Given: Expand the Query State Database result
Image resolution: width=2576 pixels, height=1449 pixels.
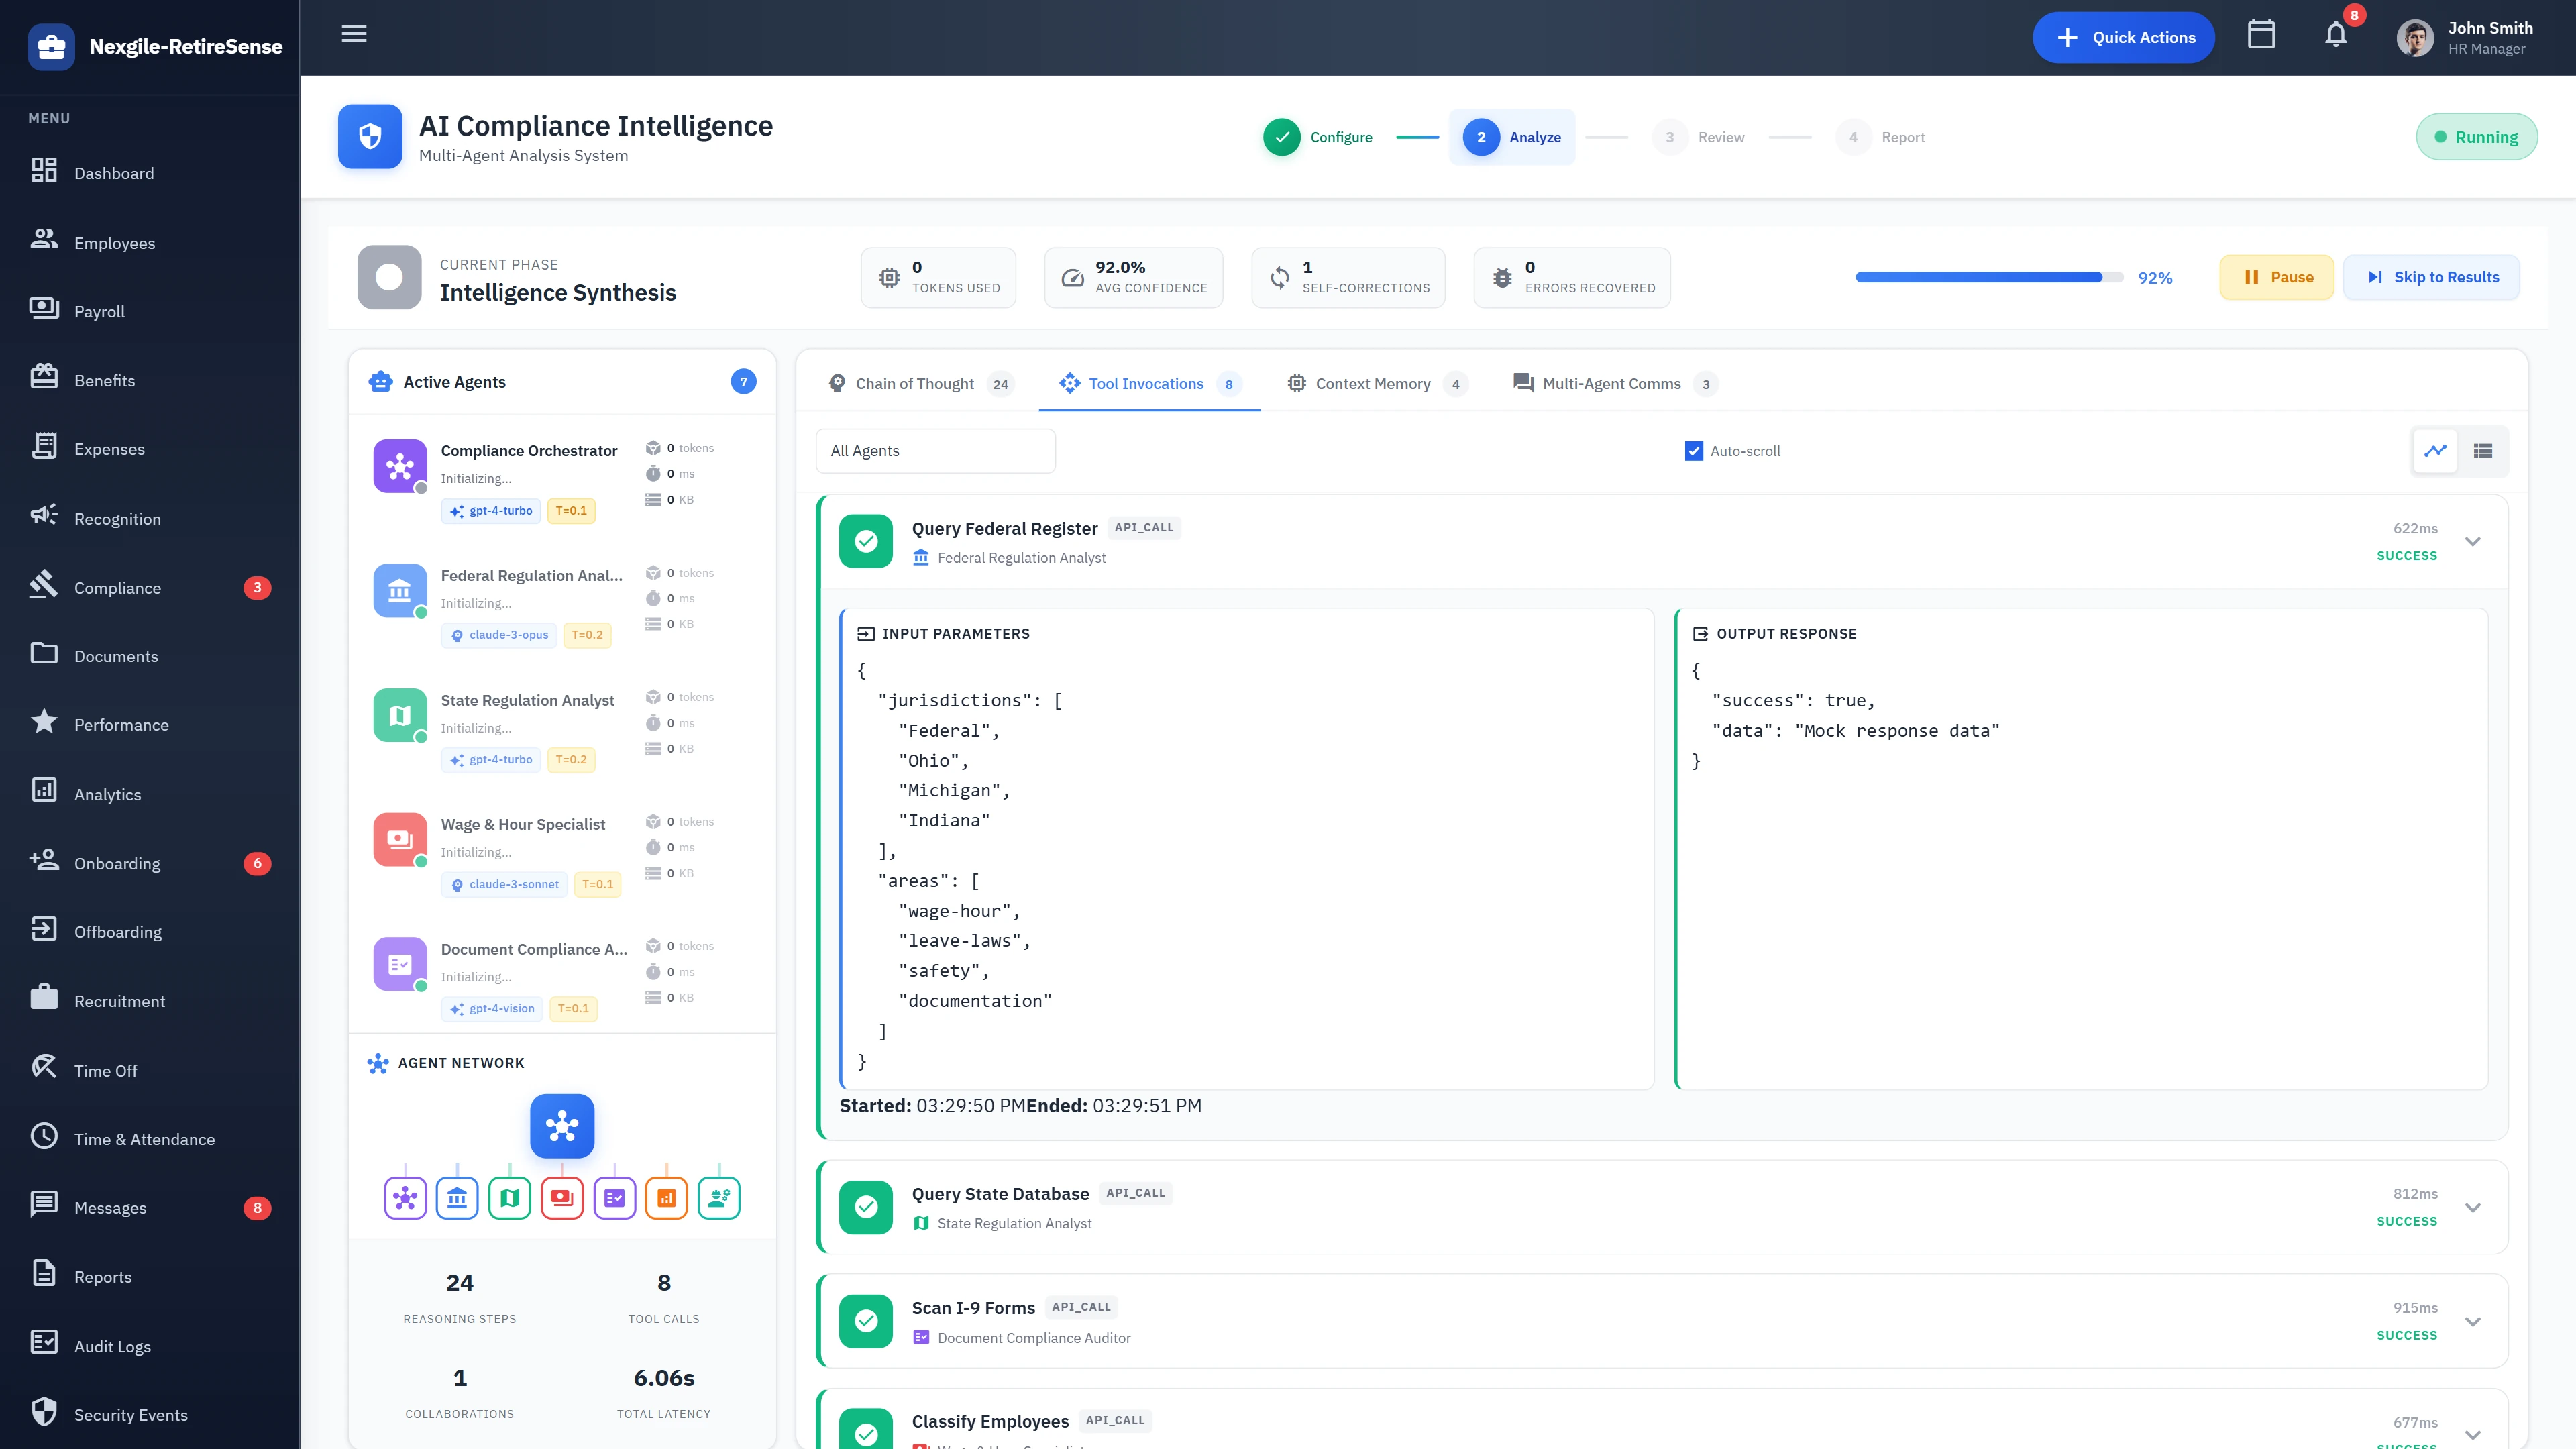Looking at the screenshot, I should tap(2473, 1207).
